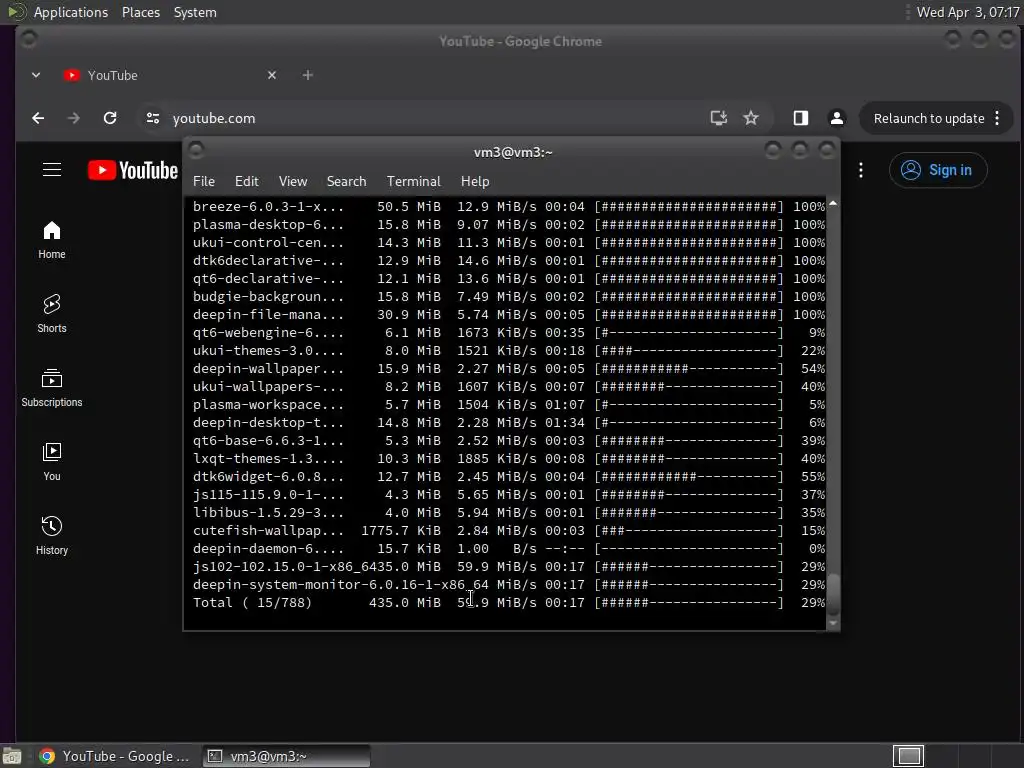The image size is (1024, 768).
Task: Reload the YouTube page
Action: tap(110, 118)
